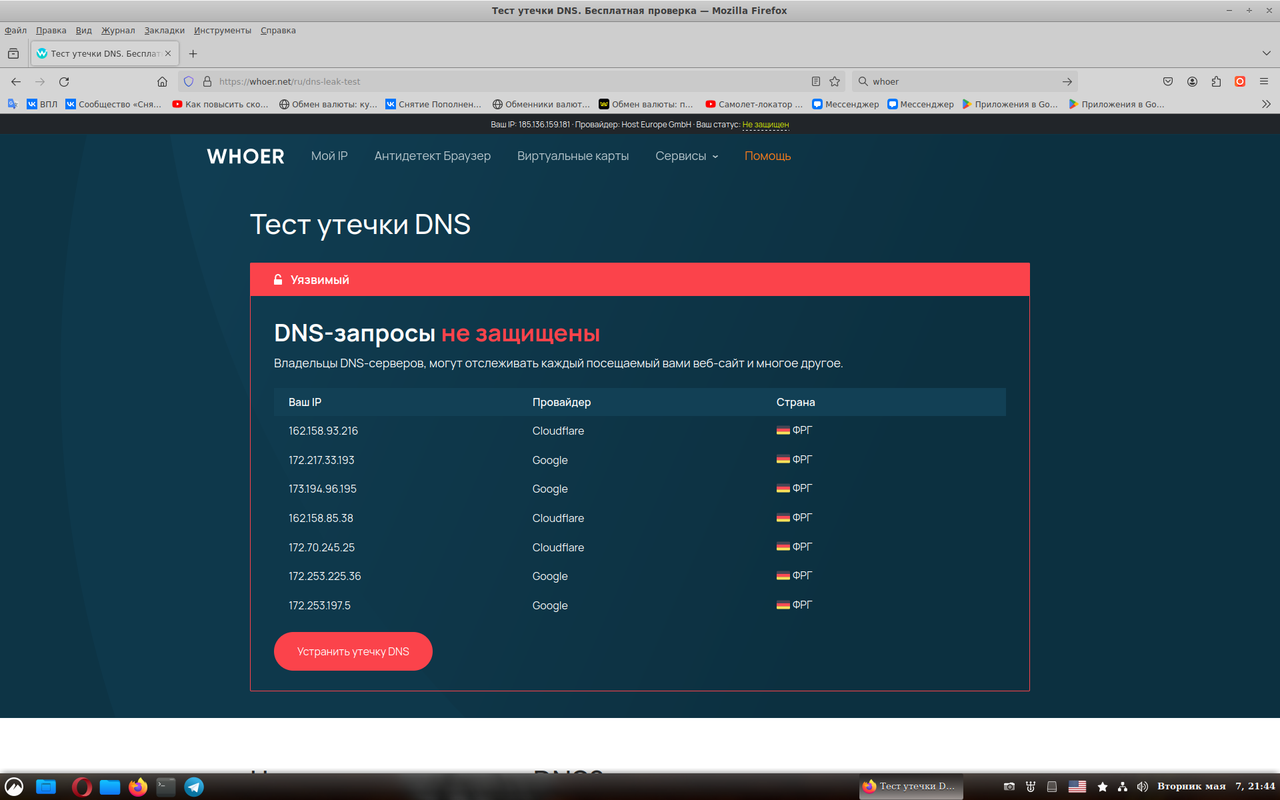The image size is (1280, 800).
Task: Open the extensions puzzle menu
Action: pos(1216,82)
